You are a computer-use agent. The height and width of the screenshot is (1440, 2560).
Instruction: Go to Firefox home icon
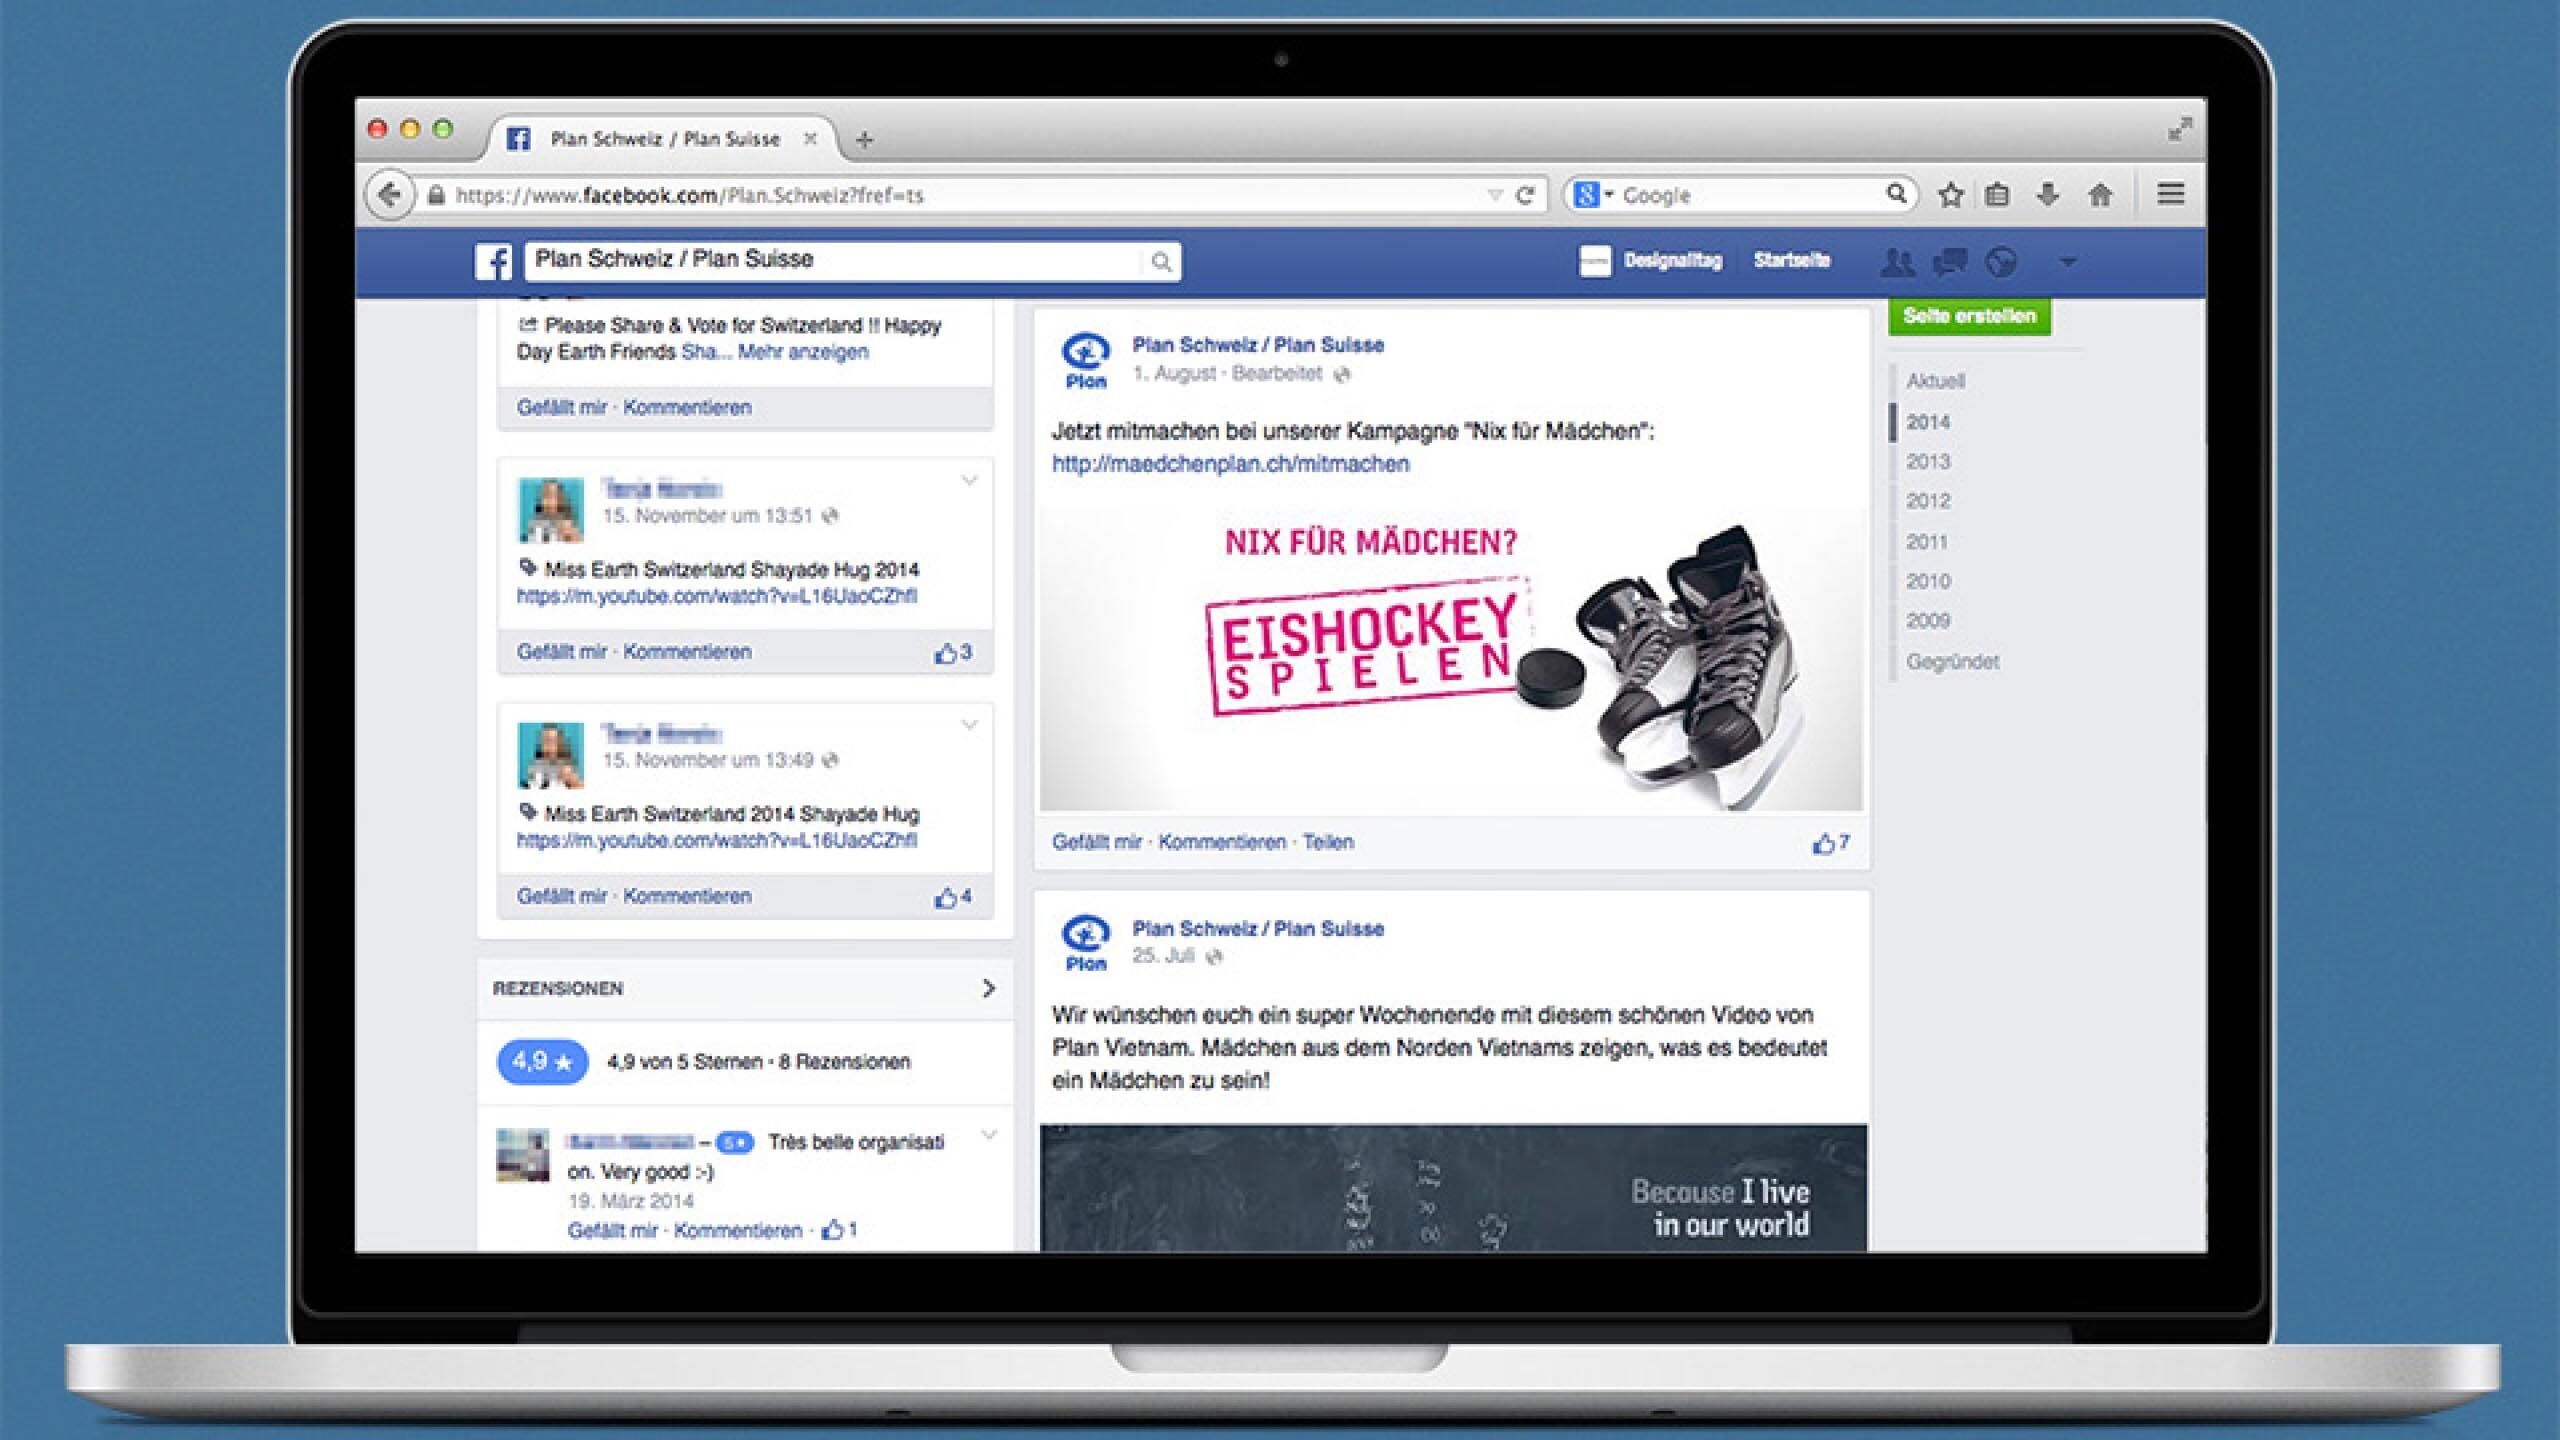pyautogui.click(x=2100, y=195)
